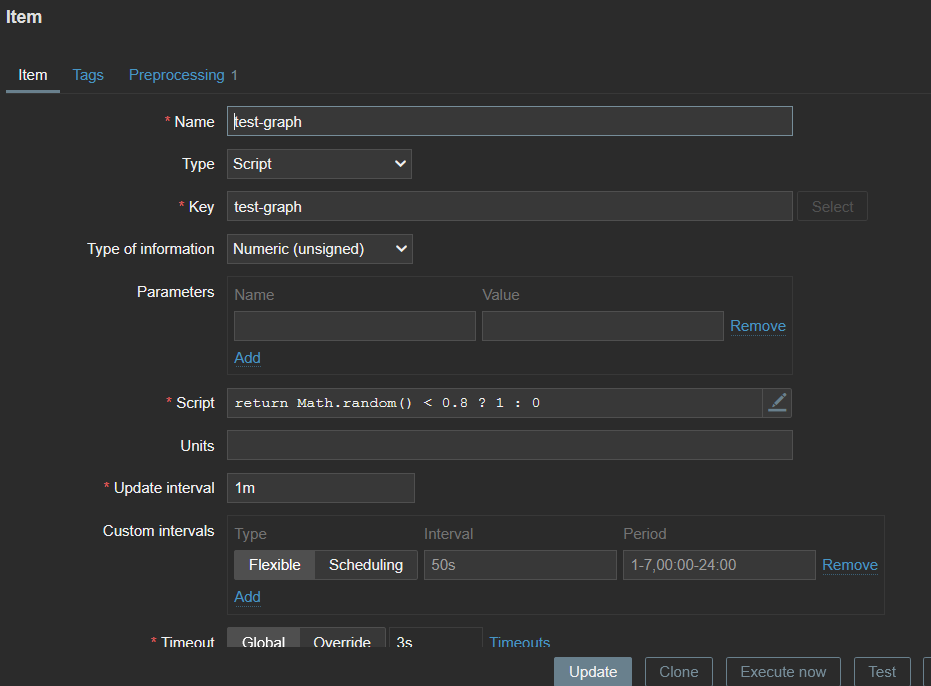Click the Test button
The height and width of the screenshot is (686, 931).
click(x=882, y=672)
